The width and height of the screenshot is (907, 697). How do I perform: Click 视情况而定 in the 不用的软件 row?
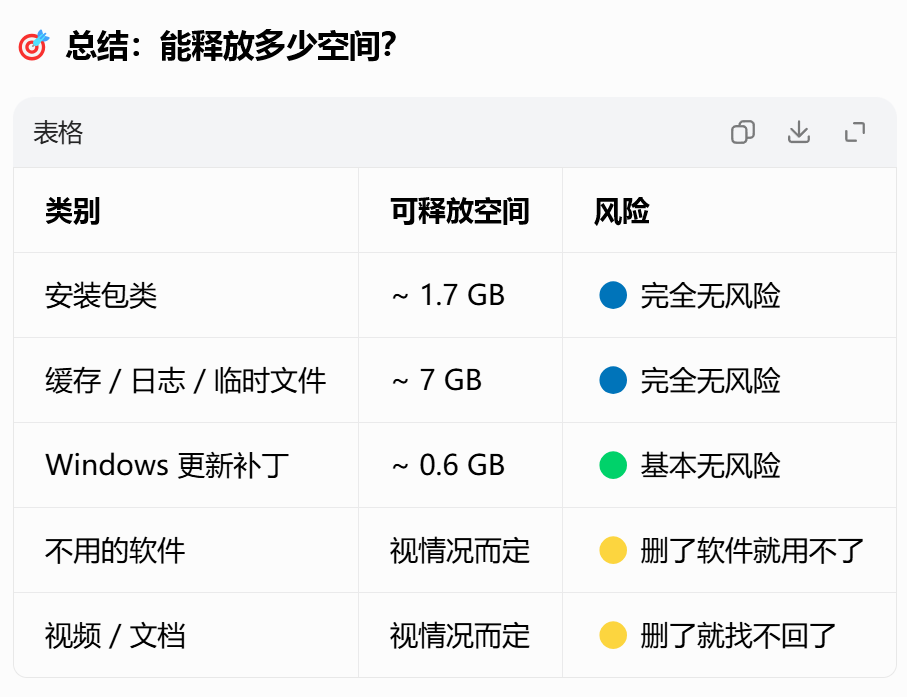click(460, 551)
